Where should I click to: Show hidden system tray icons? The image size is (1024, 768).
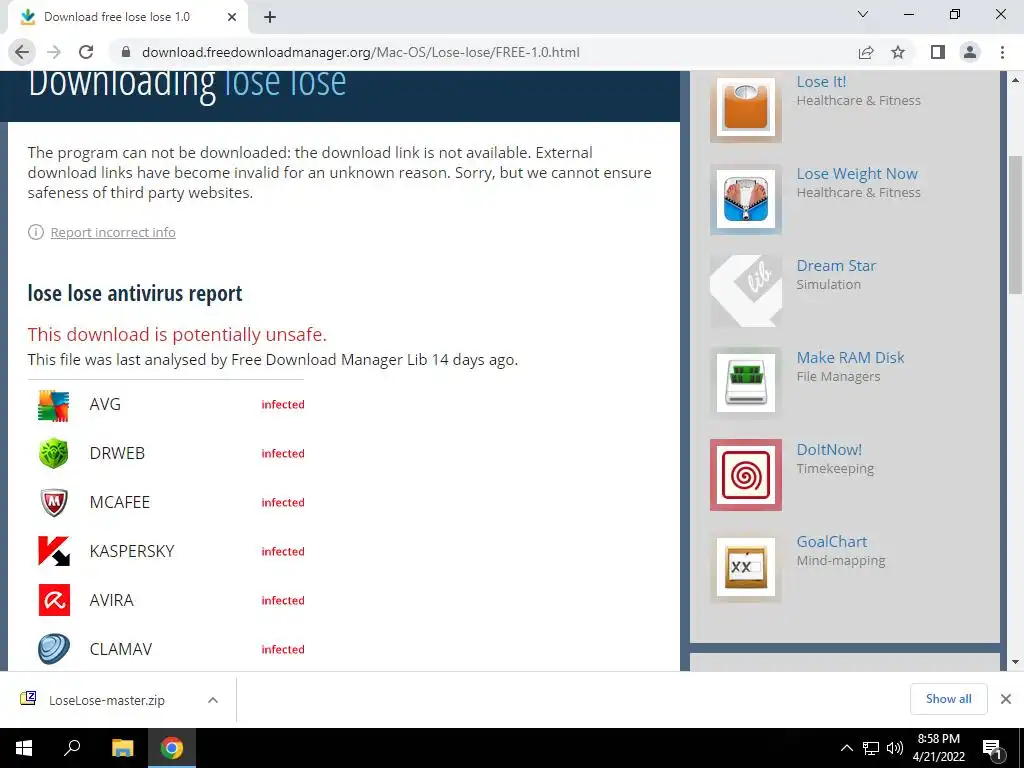pos(846,748)
